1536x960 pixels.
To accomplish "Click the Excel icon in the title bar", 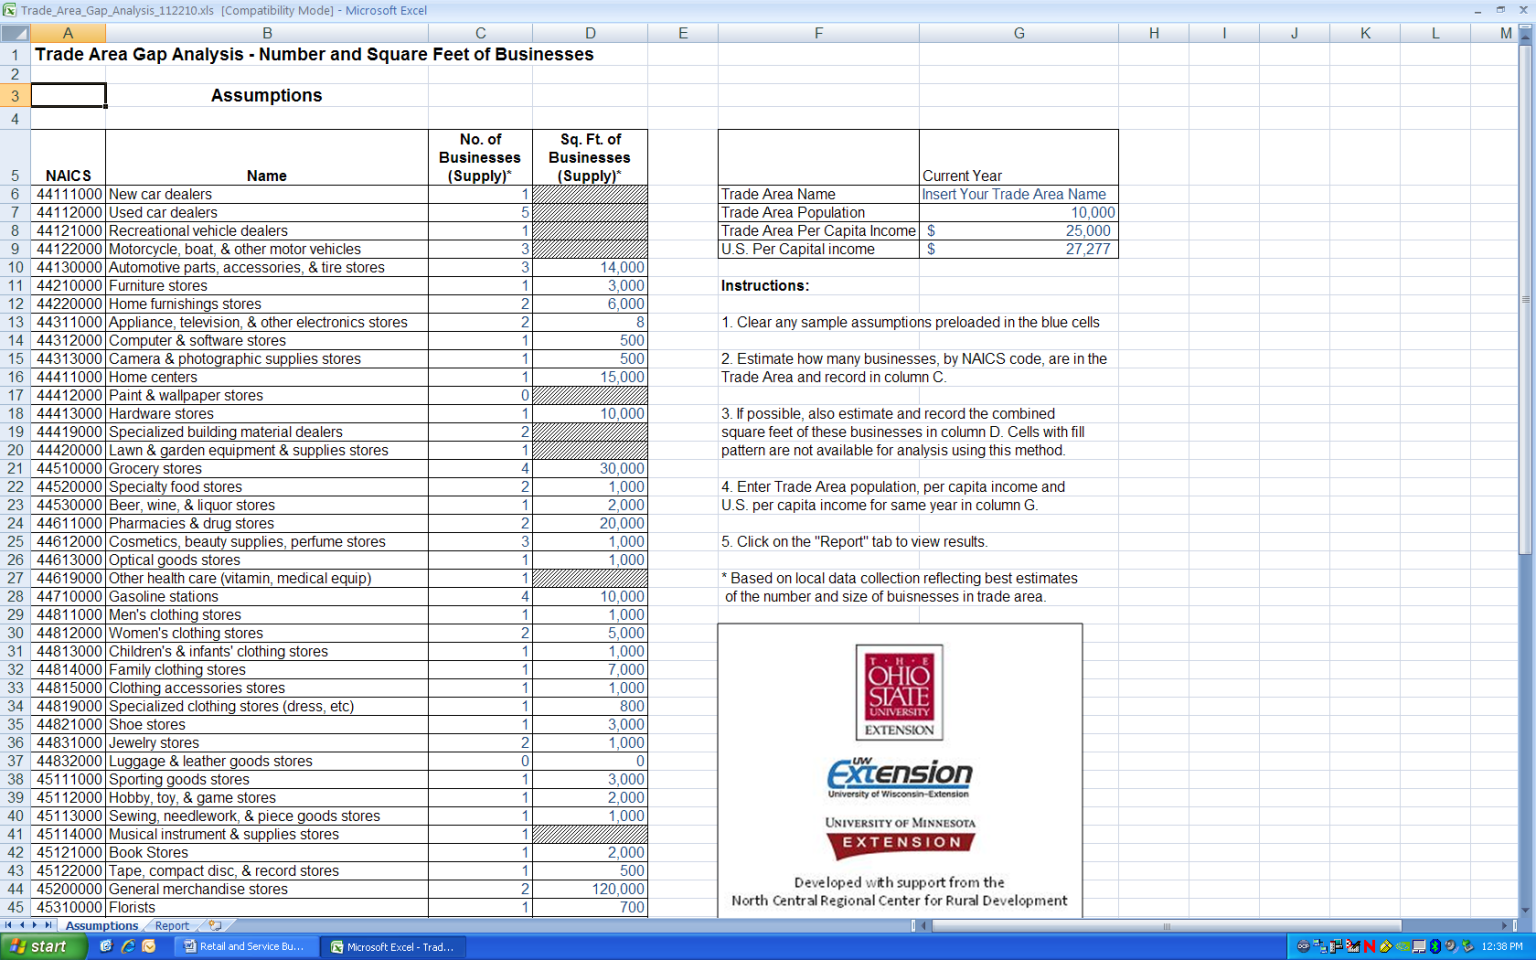I will (x=9, y=10).
